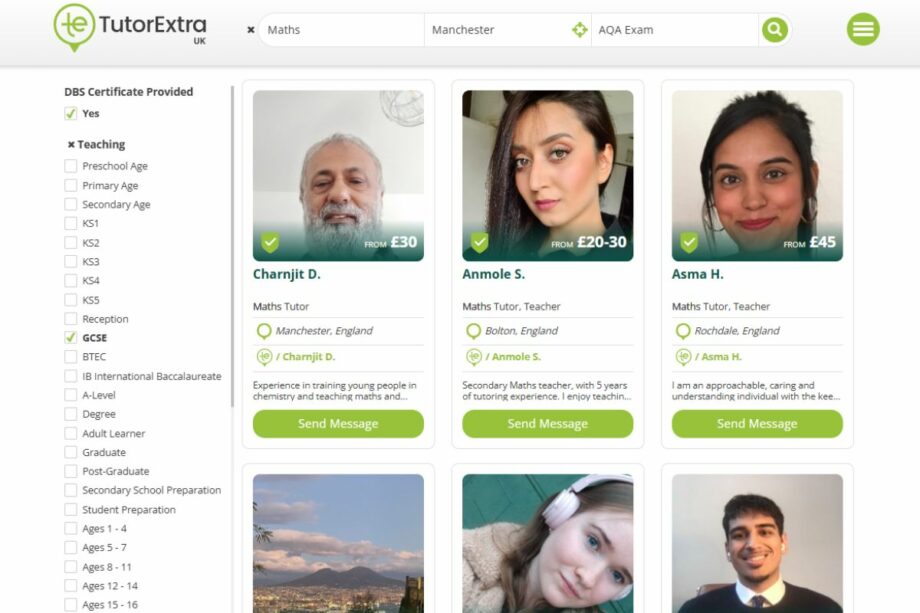
Task: Enable the A-Level checkbox
Action: tap(71, 395)
